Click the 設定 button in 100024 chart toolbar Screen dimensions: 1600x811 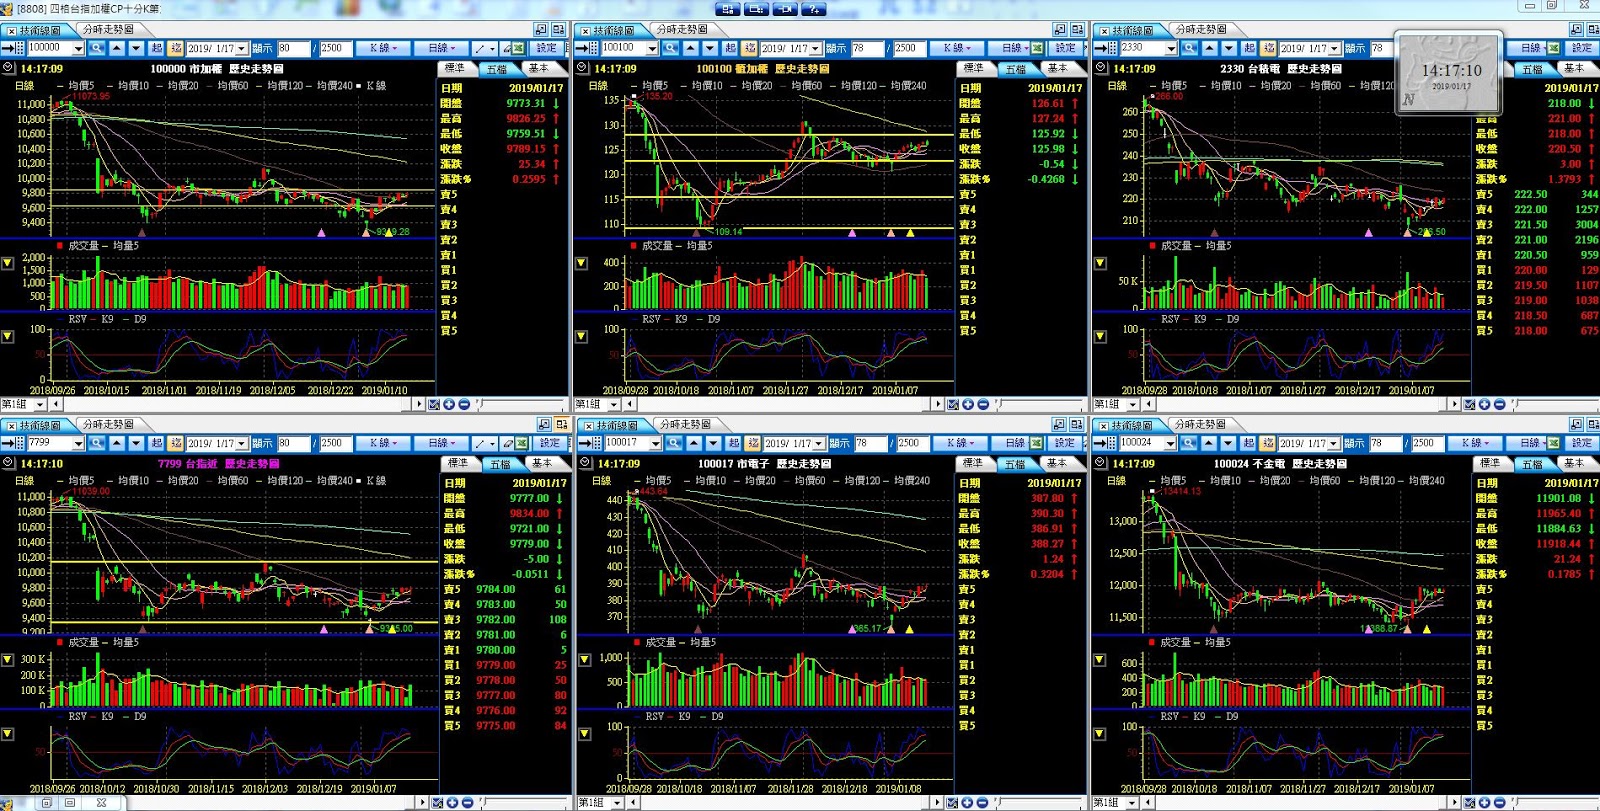tap(1582, 443)
